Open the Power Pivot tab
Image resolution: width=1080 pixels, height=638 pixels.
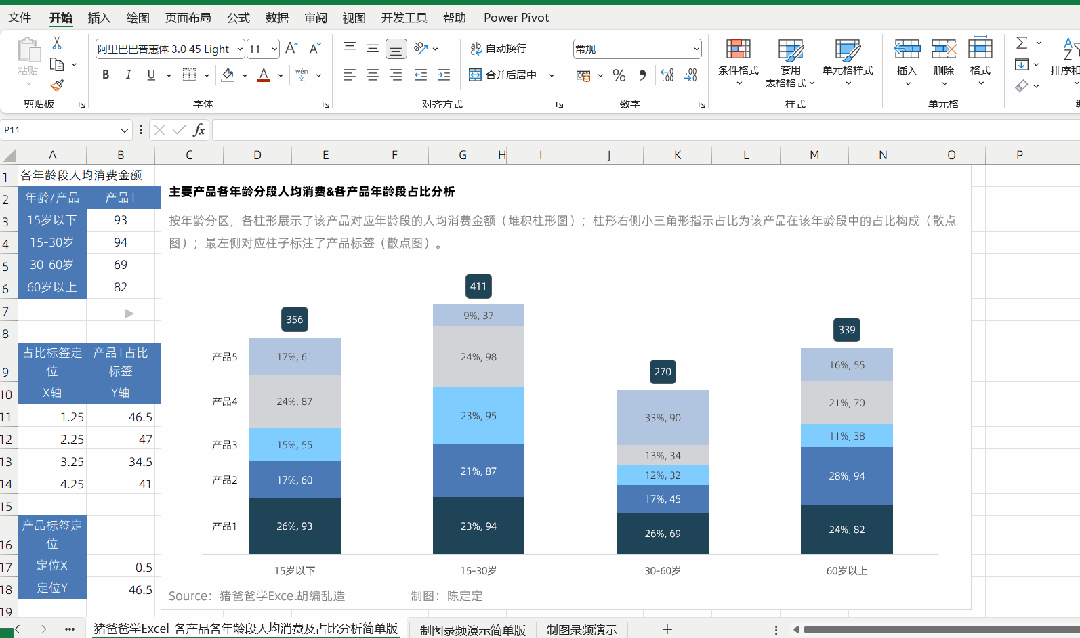click(517, 18)
